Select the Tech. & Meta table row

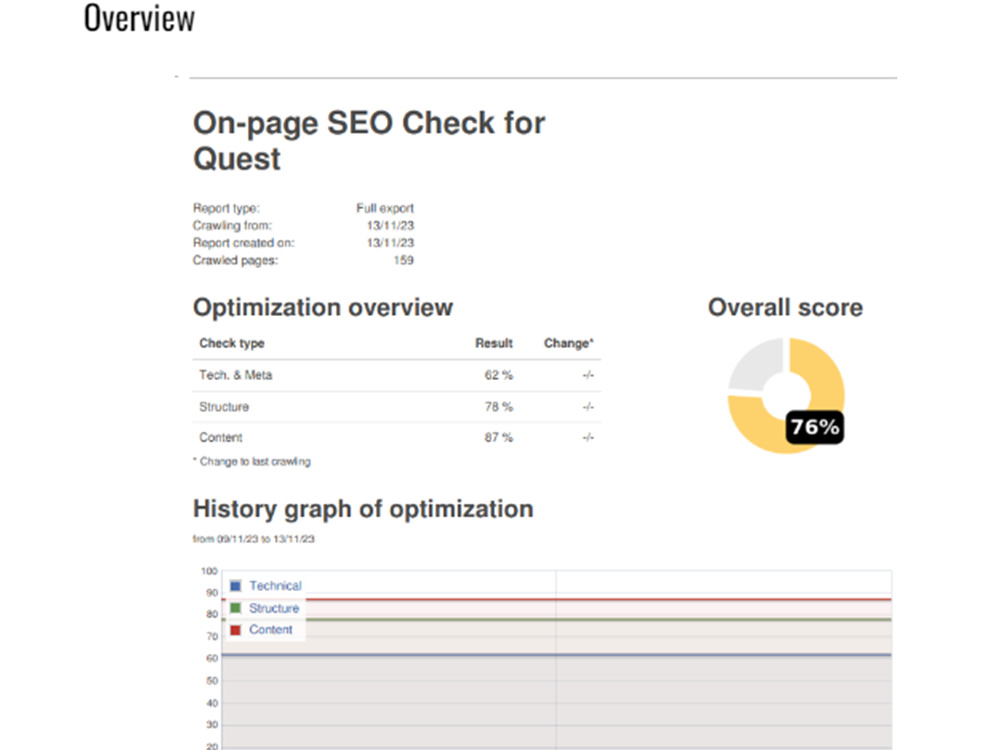[397, 375]
